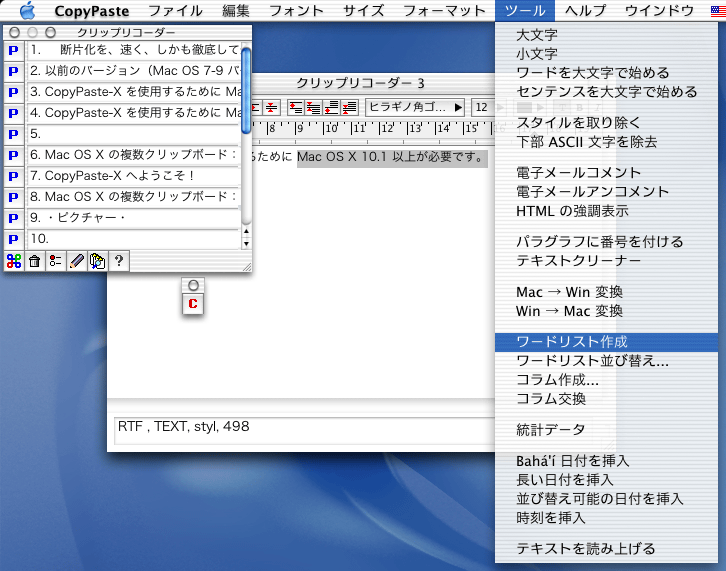Click the US flag input menu icon
Viewport: 726px width, 571px height.
[718, 11]
